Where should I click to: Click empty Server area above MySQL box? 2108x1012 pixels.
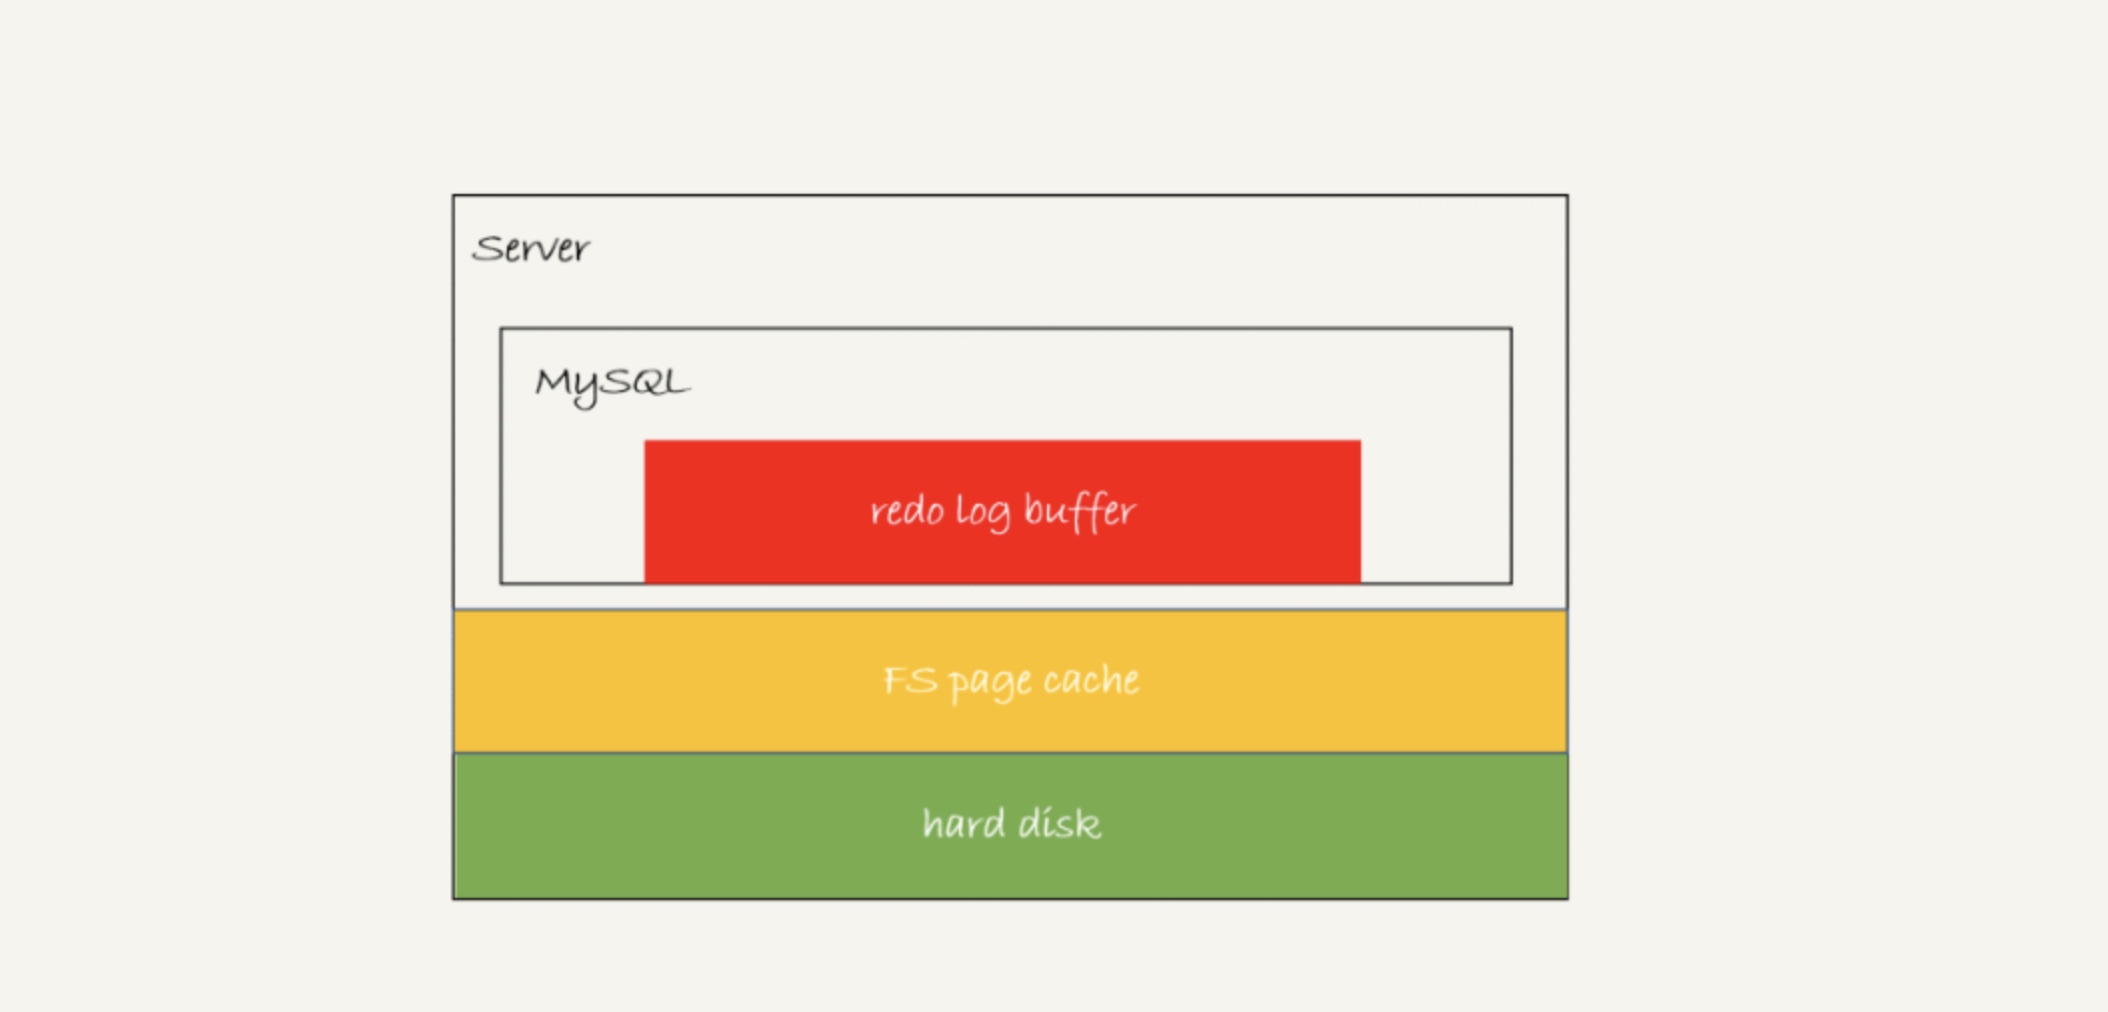point(1010,262)
